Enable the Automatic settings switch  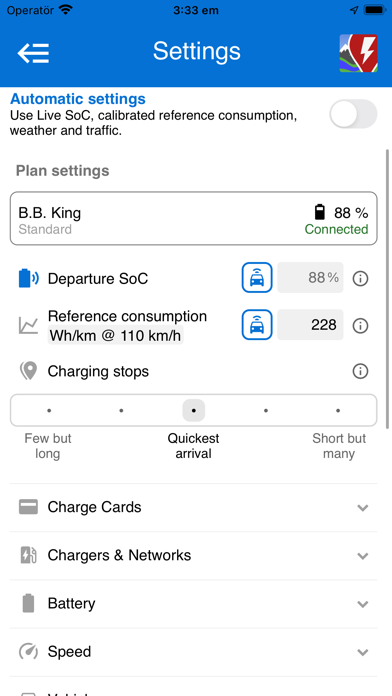click(x=353, y=114)
